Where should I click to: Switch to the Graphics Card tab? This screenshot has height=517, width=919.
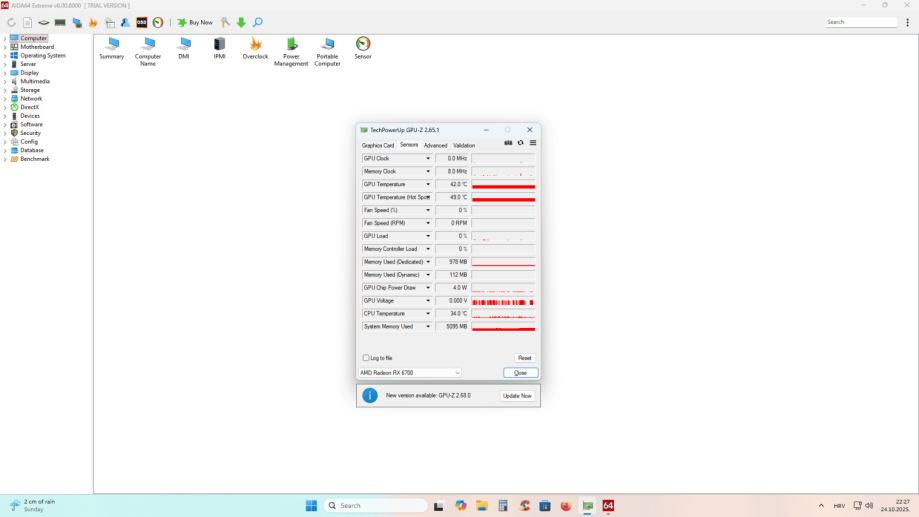click(378, 145)
